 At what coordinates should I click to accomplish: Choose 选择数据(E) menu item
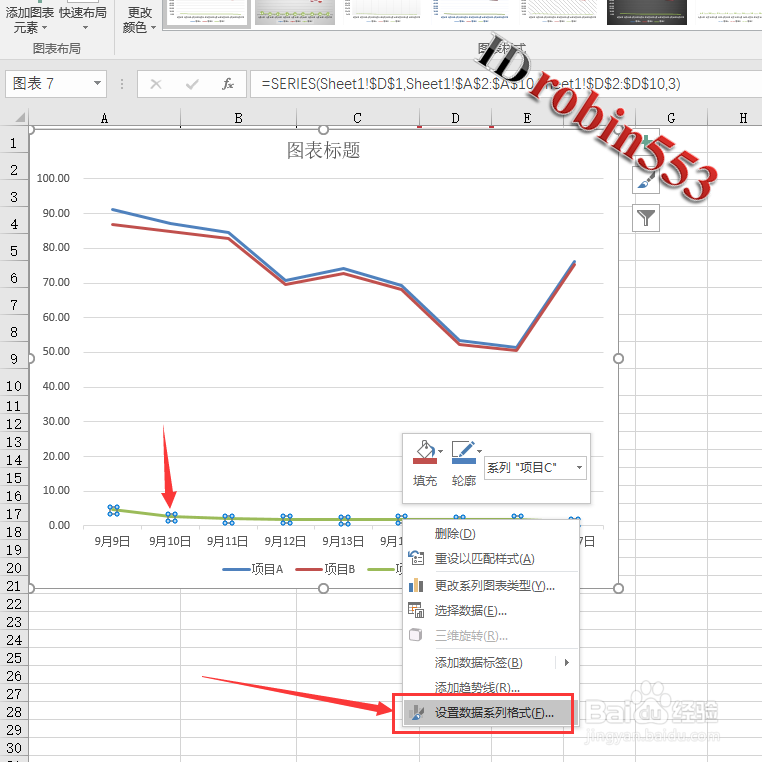(x=492, y=611)
